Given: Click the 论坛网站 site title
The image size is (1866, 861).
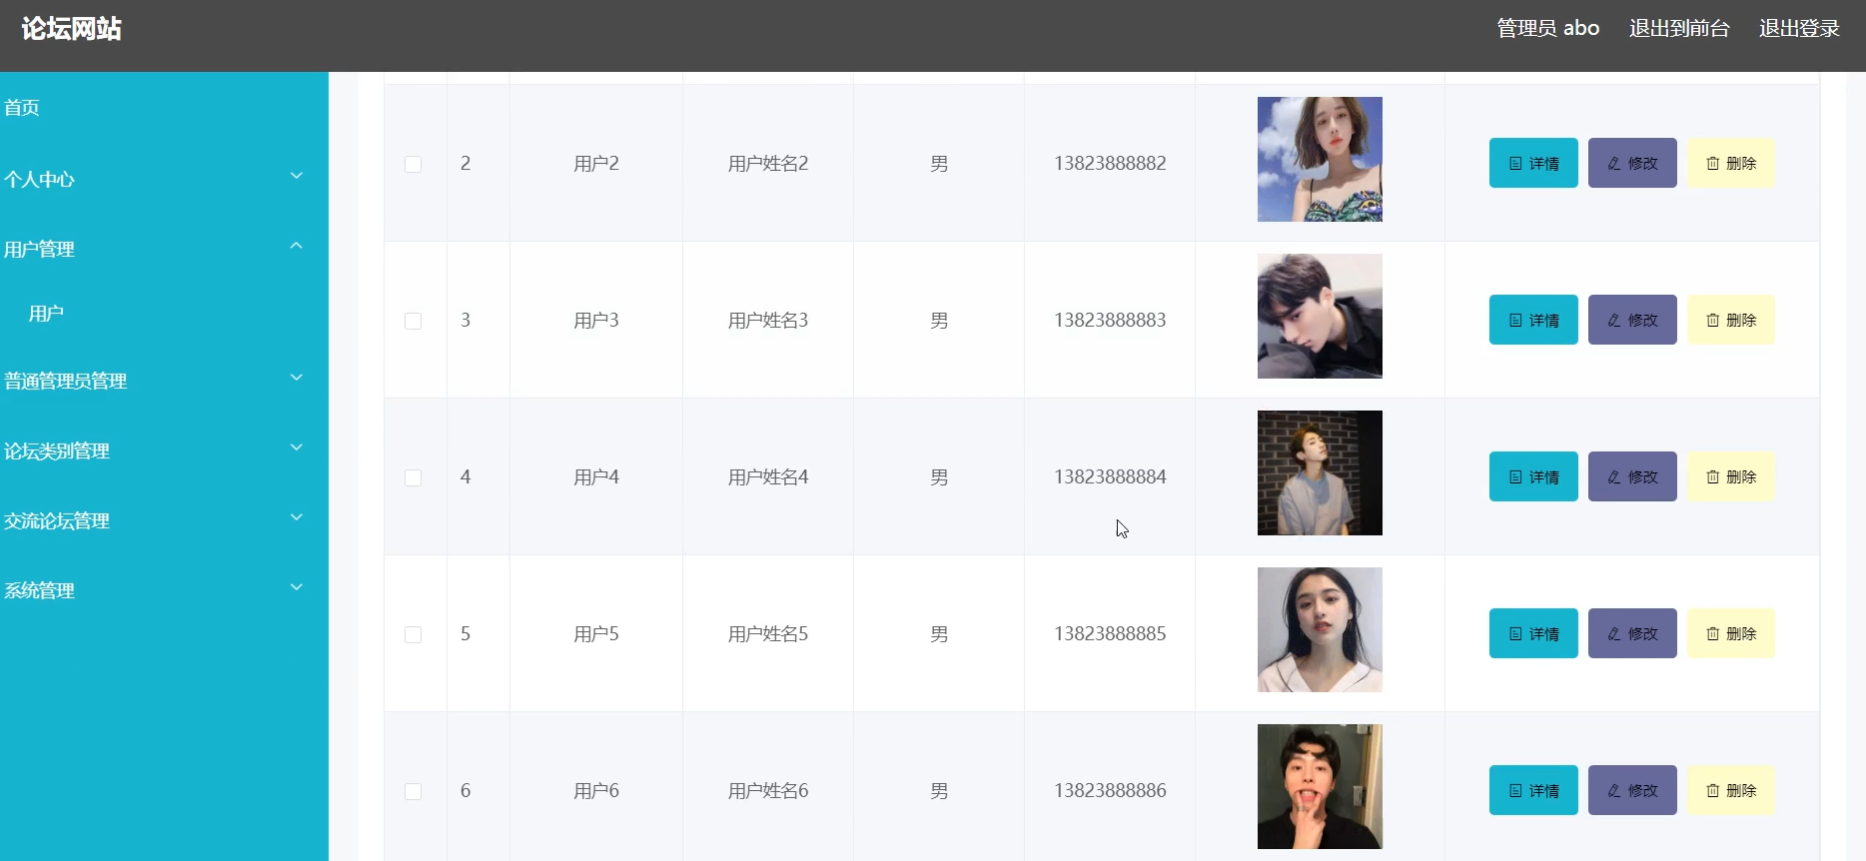Looking at the screenshot, I should tap(72, 28).
